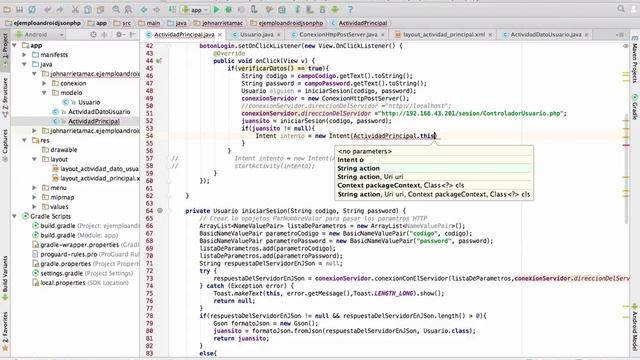Click the scroll from source target icon
Image resolution: width=640 pixels, height=360 pixels.
tap(93, 35)
